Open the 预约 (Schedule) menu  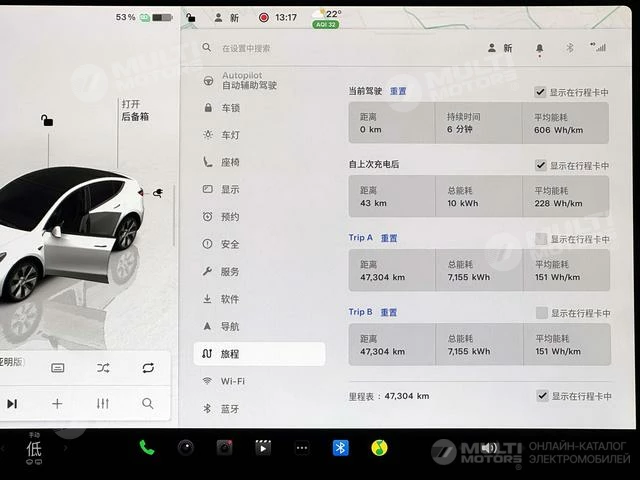coord(222,217)
